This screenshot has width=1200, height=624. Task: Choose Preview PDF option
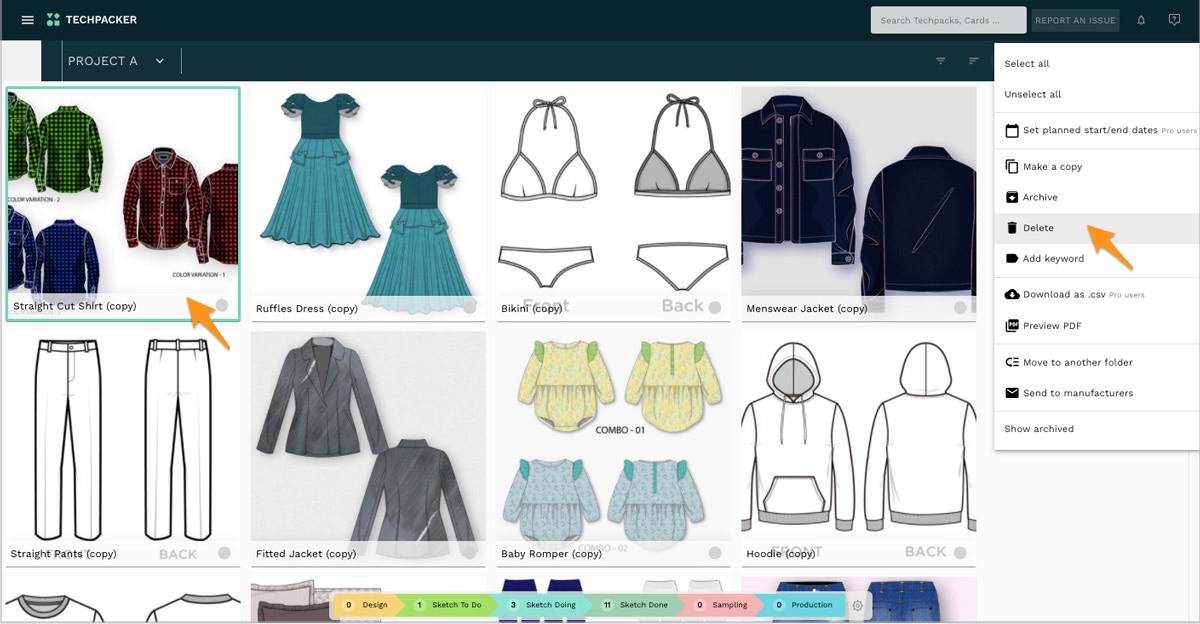[1097, 325]
